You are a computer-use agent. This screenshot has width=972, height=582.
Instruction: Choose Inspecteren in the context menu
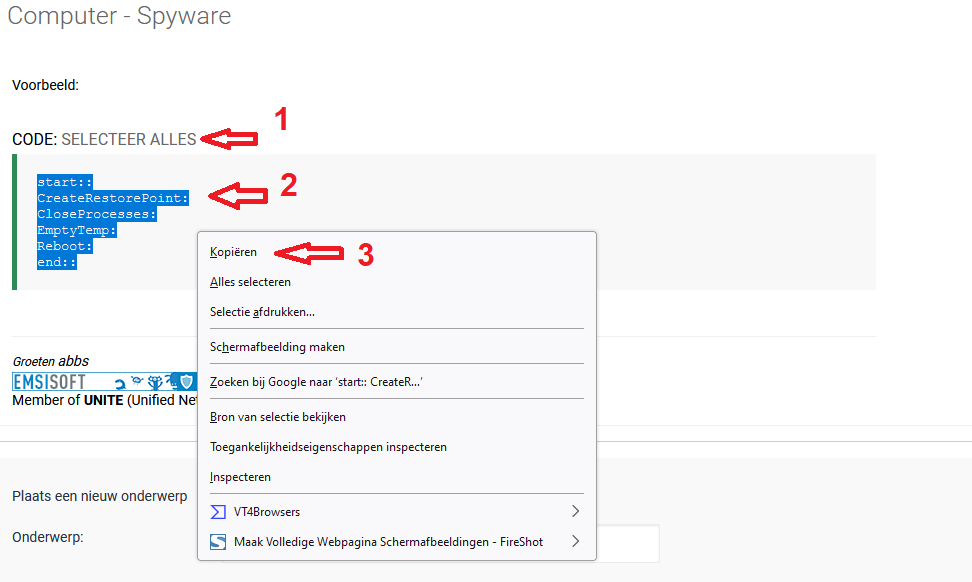click(x=240, y=477)
